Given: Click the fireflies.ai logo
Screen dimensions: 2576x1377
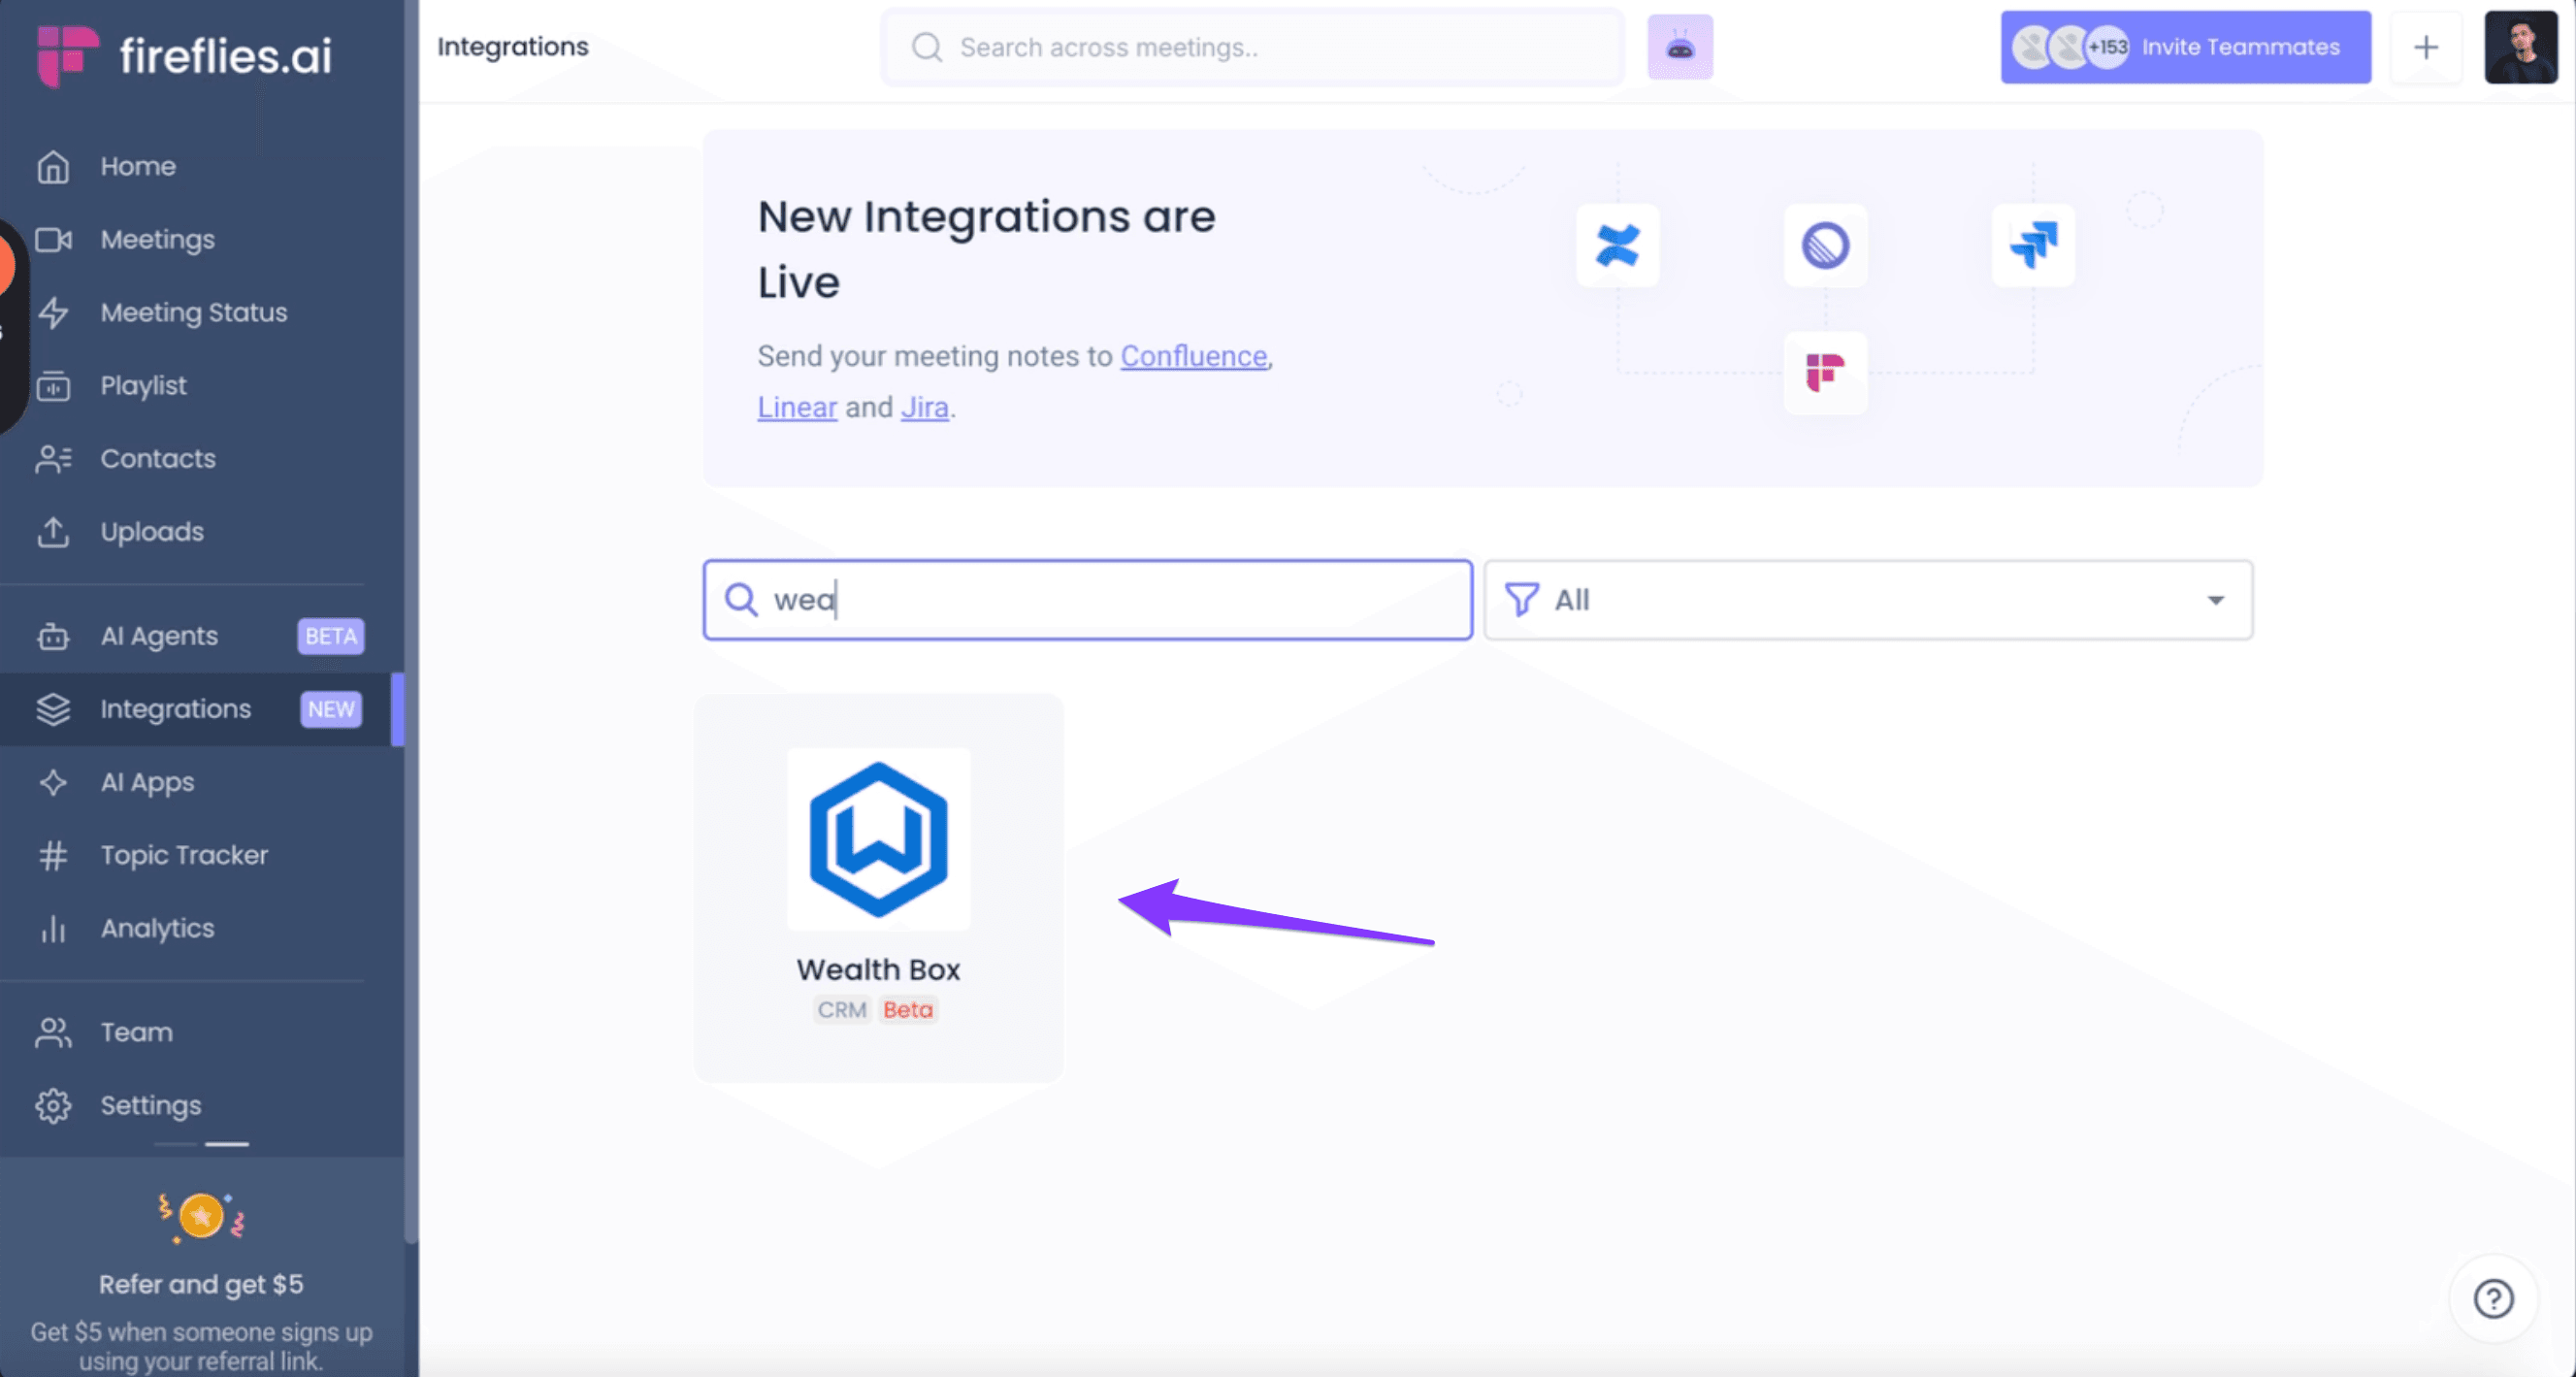Looking at the screenshot, I should click(x=184, y=54).
